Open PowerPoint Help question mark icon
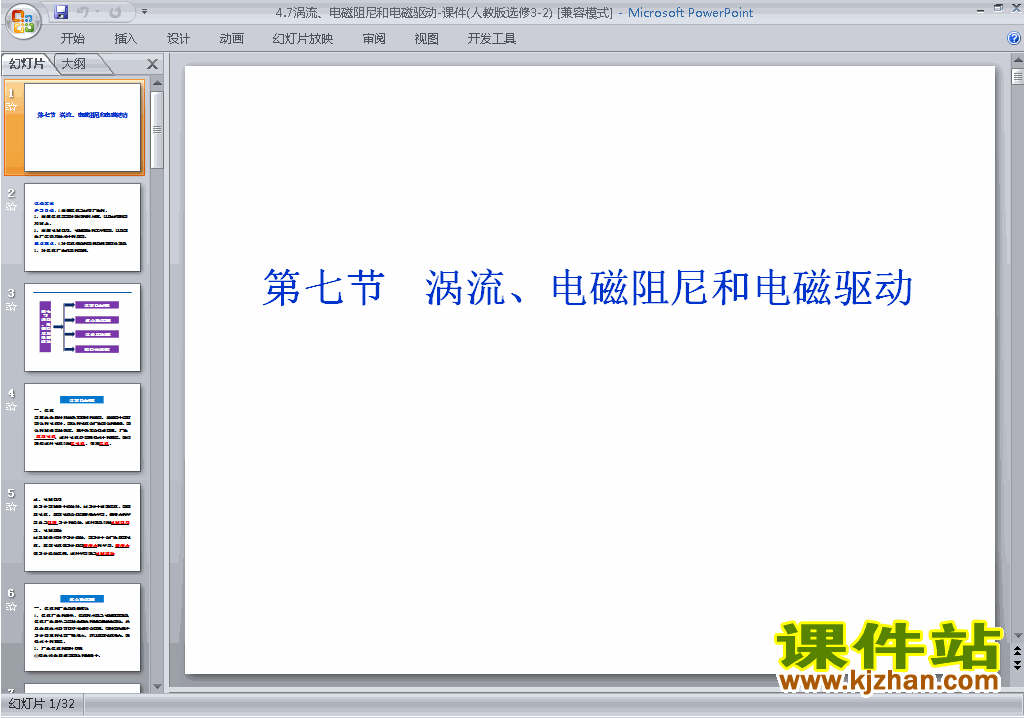The height and width of the screenshot is (718, 1024). [1014, 39]
